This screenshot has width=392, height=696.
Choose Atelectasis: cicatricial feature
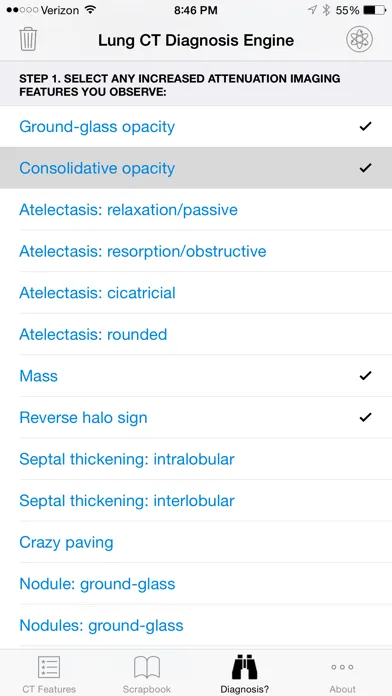[x=196, y=293]
